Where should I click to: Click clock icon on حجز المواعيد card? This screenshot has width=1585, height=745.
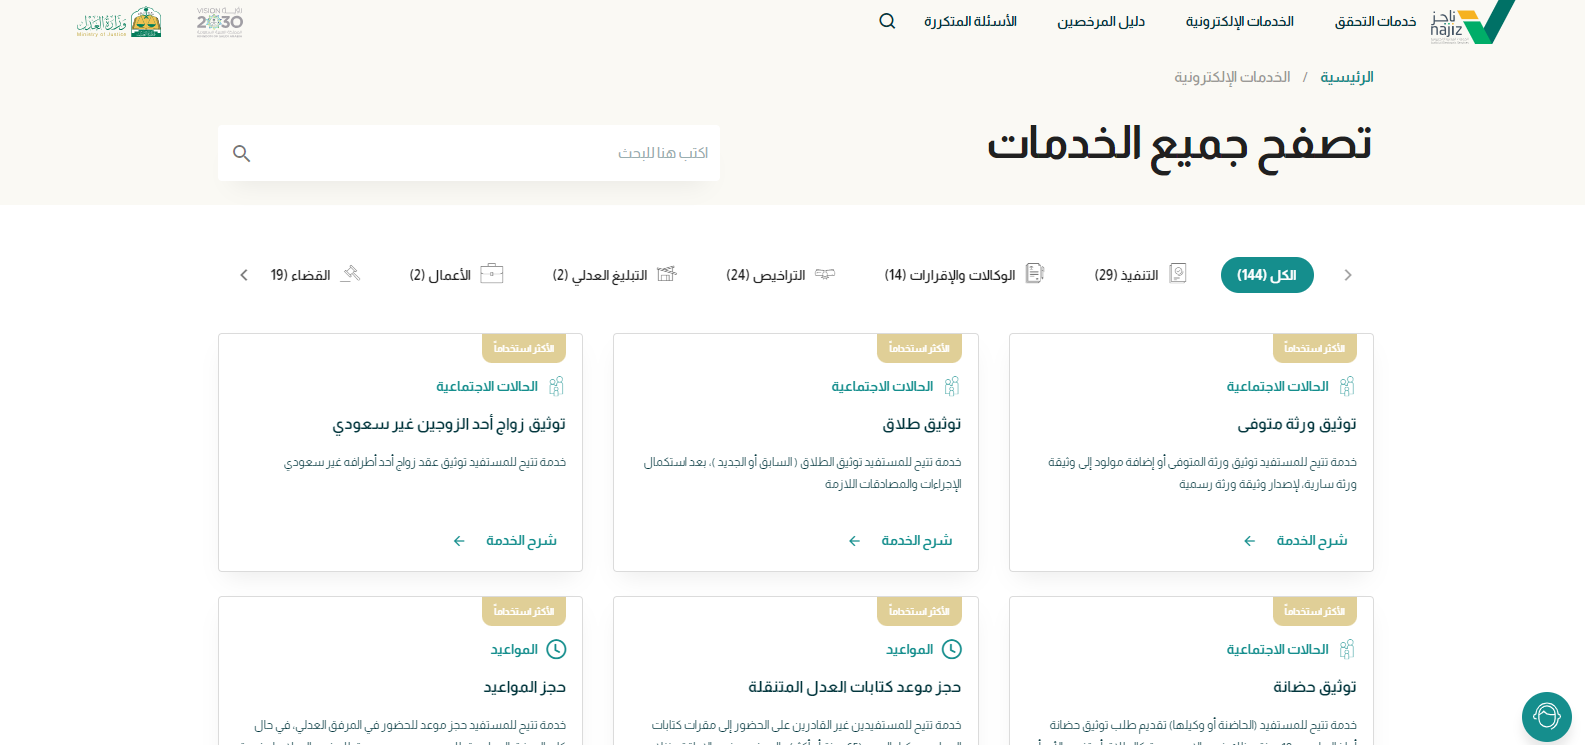point(556,649)
